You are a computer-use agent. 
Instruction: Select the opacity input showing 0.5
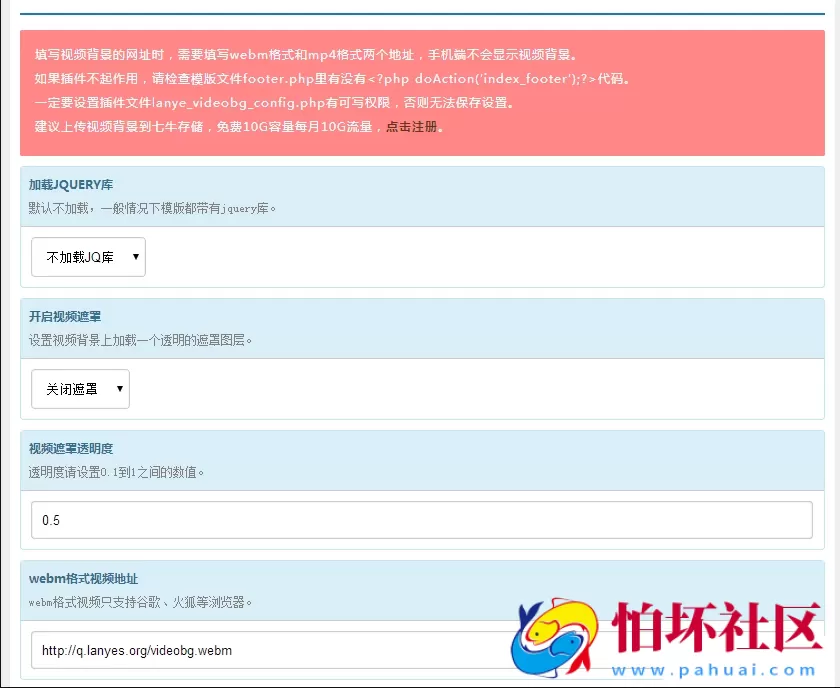[x=420, y=519]
